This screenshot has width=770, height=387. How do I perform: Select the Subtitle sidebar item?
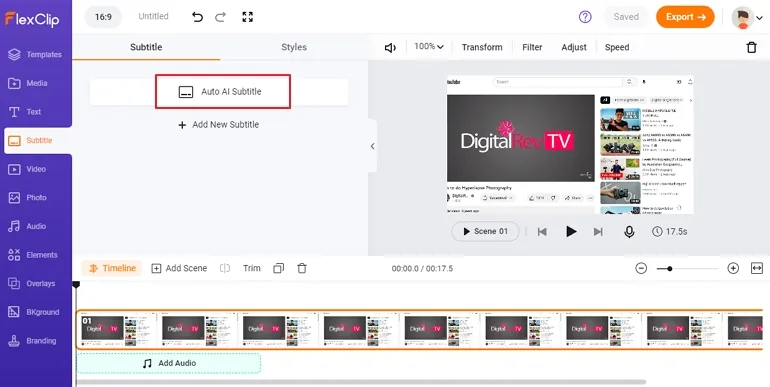pos(37,140)
